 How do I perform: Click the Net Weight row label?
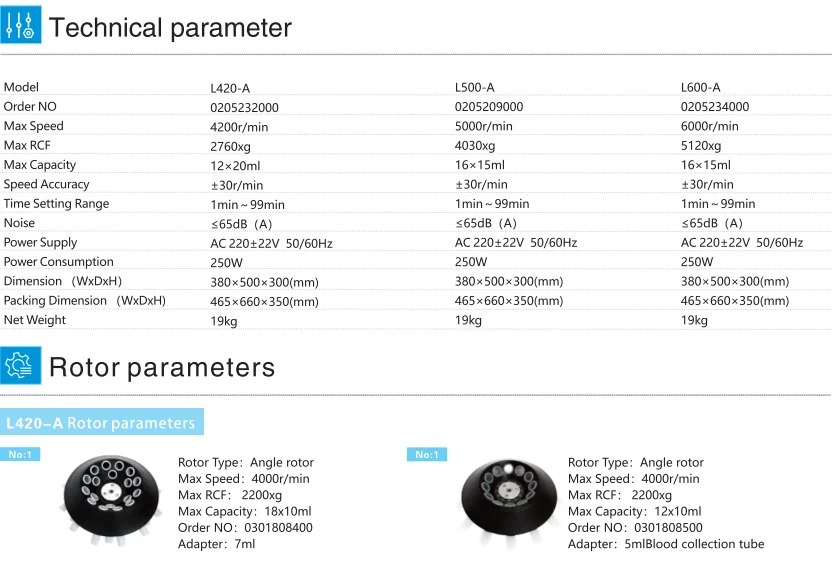[34, 320]
